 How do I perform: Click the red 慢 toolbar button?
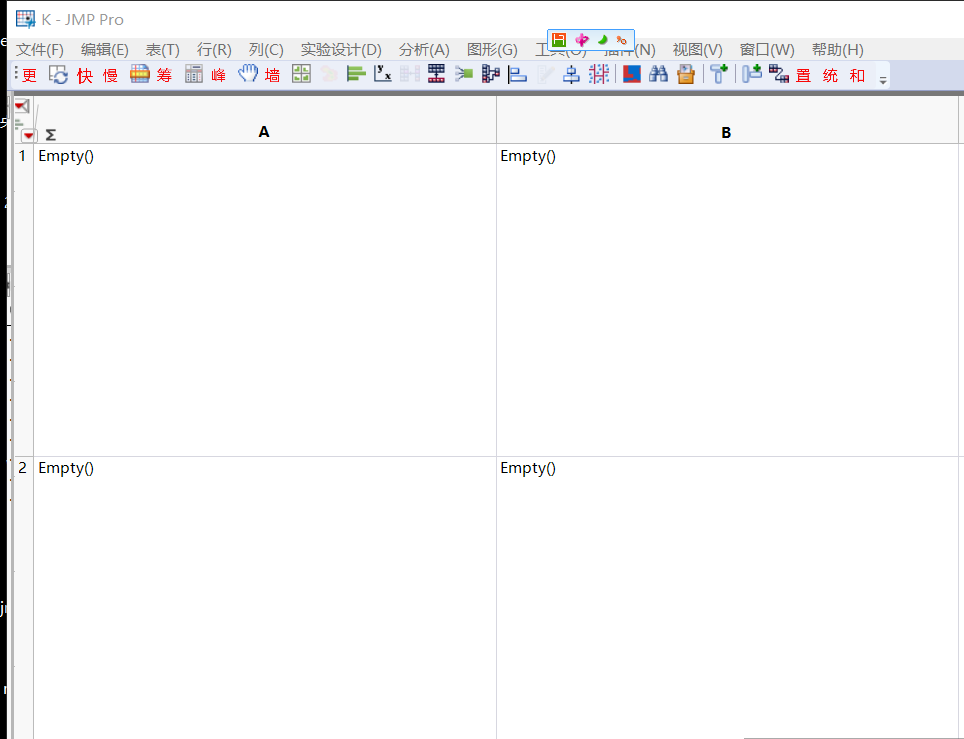click(111, 75)
